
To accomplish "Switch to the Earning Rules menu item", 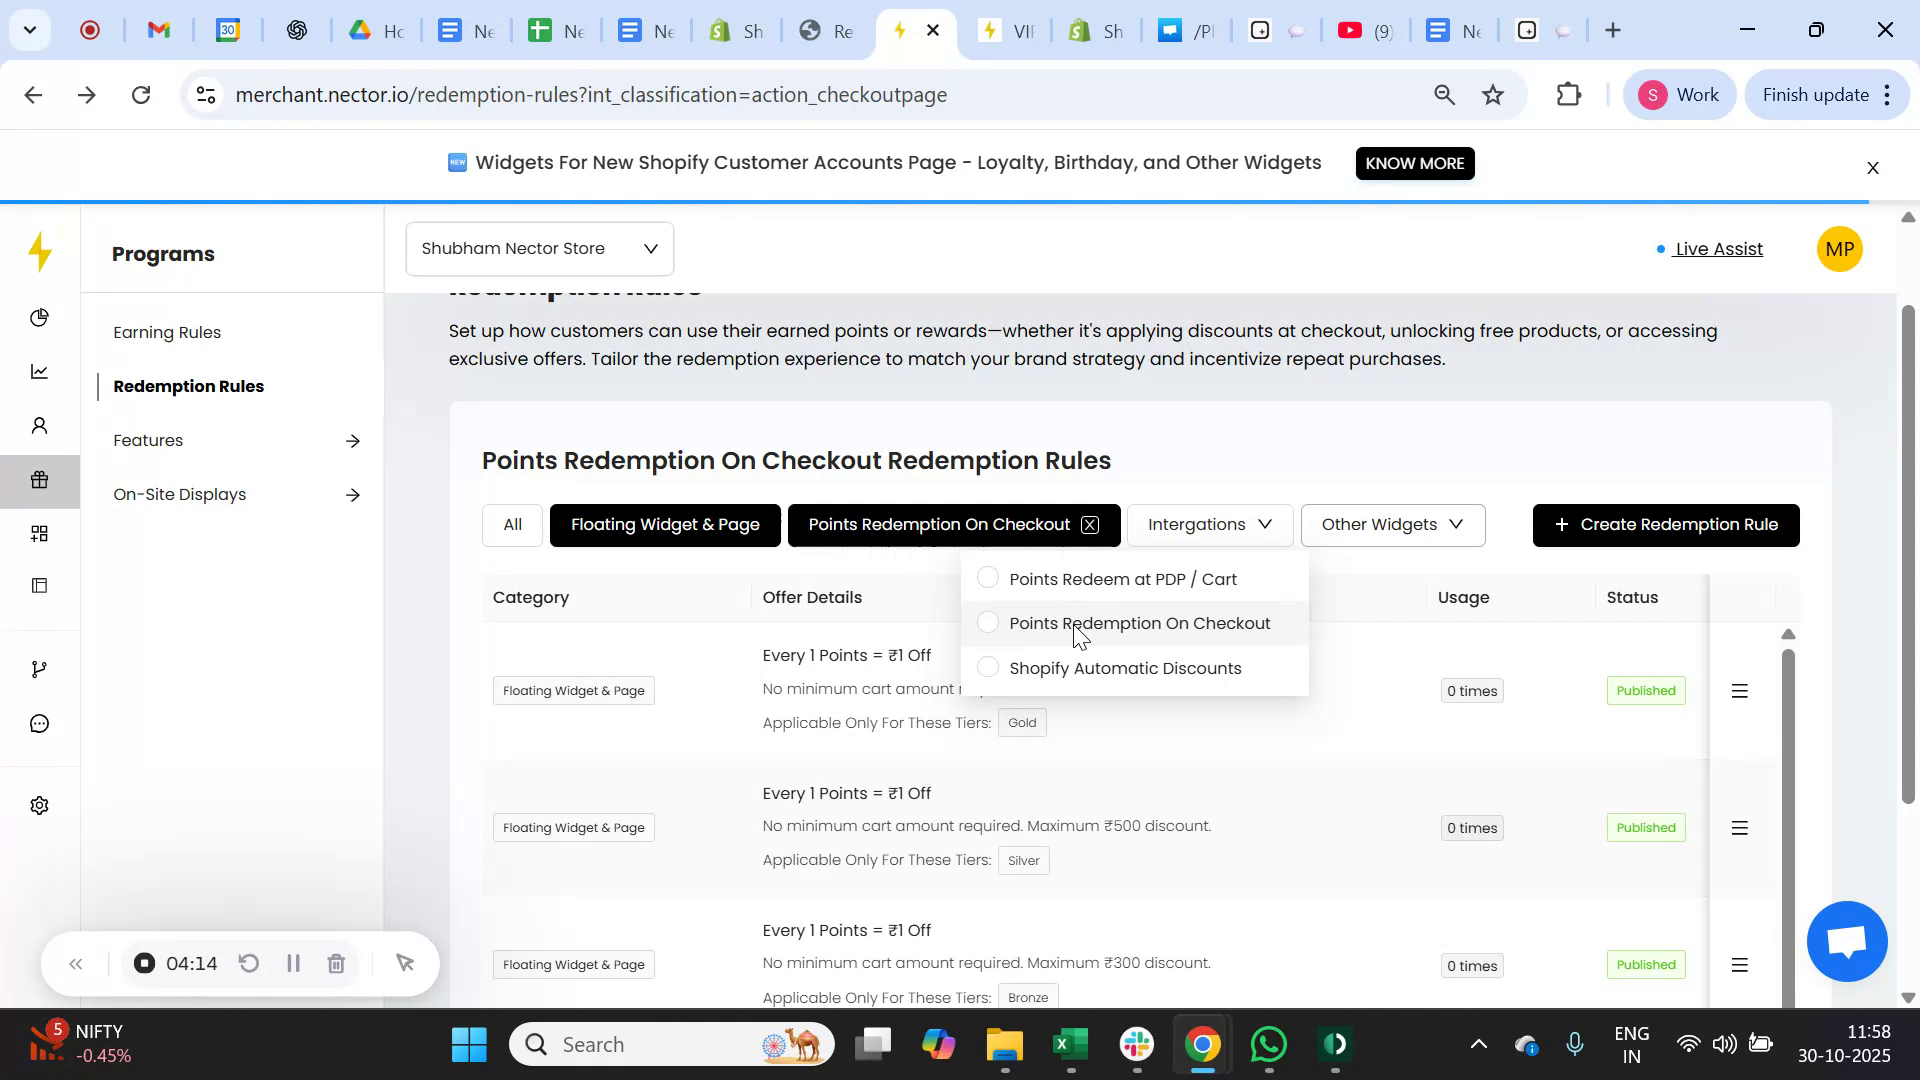I will coord(166,332).
